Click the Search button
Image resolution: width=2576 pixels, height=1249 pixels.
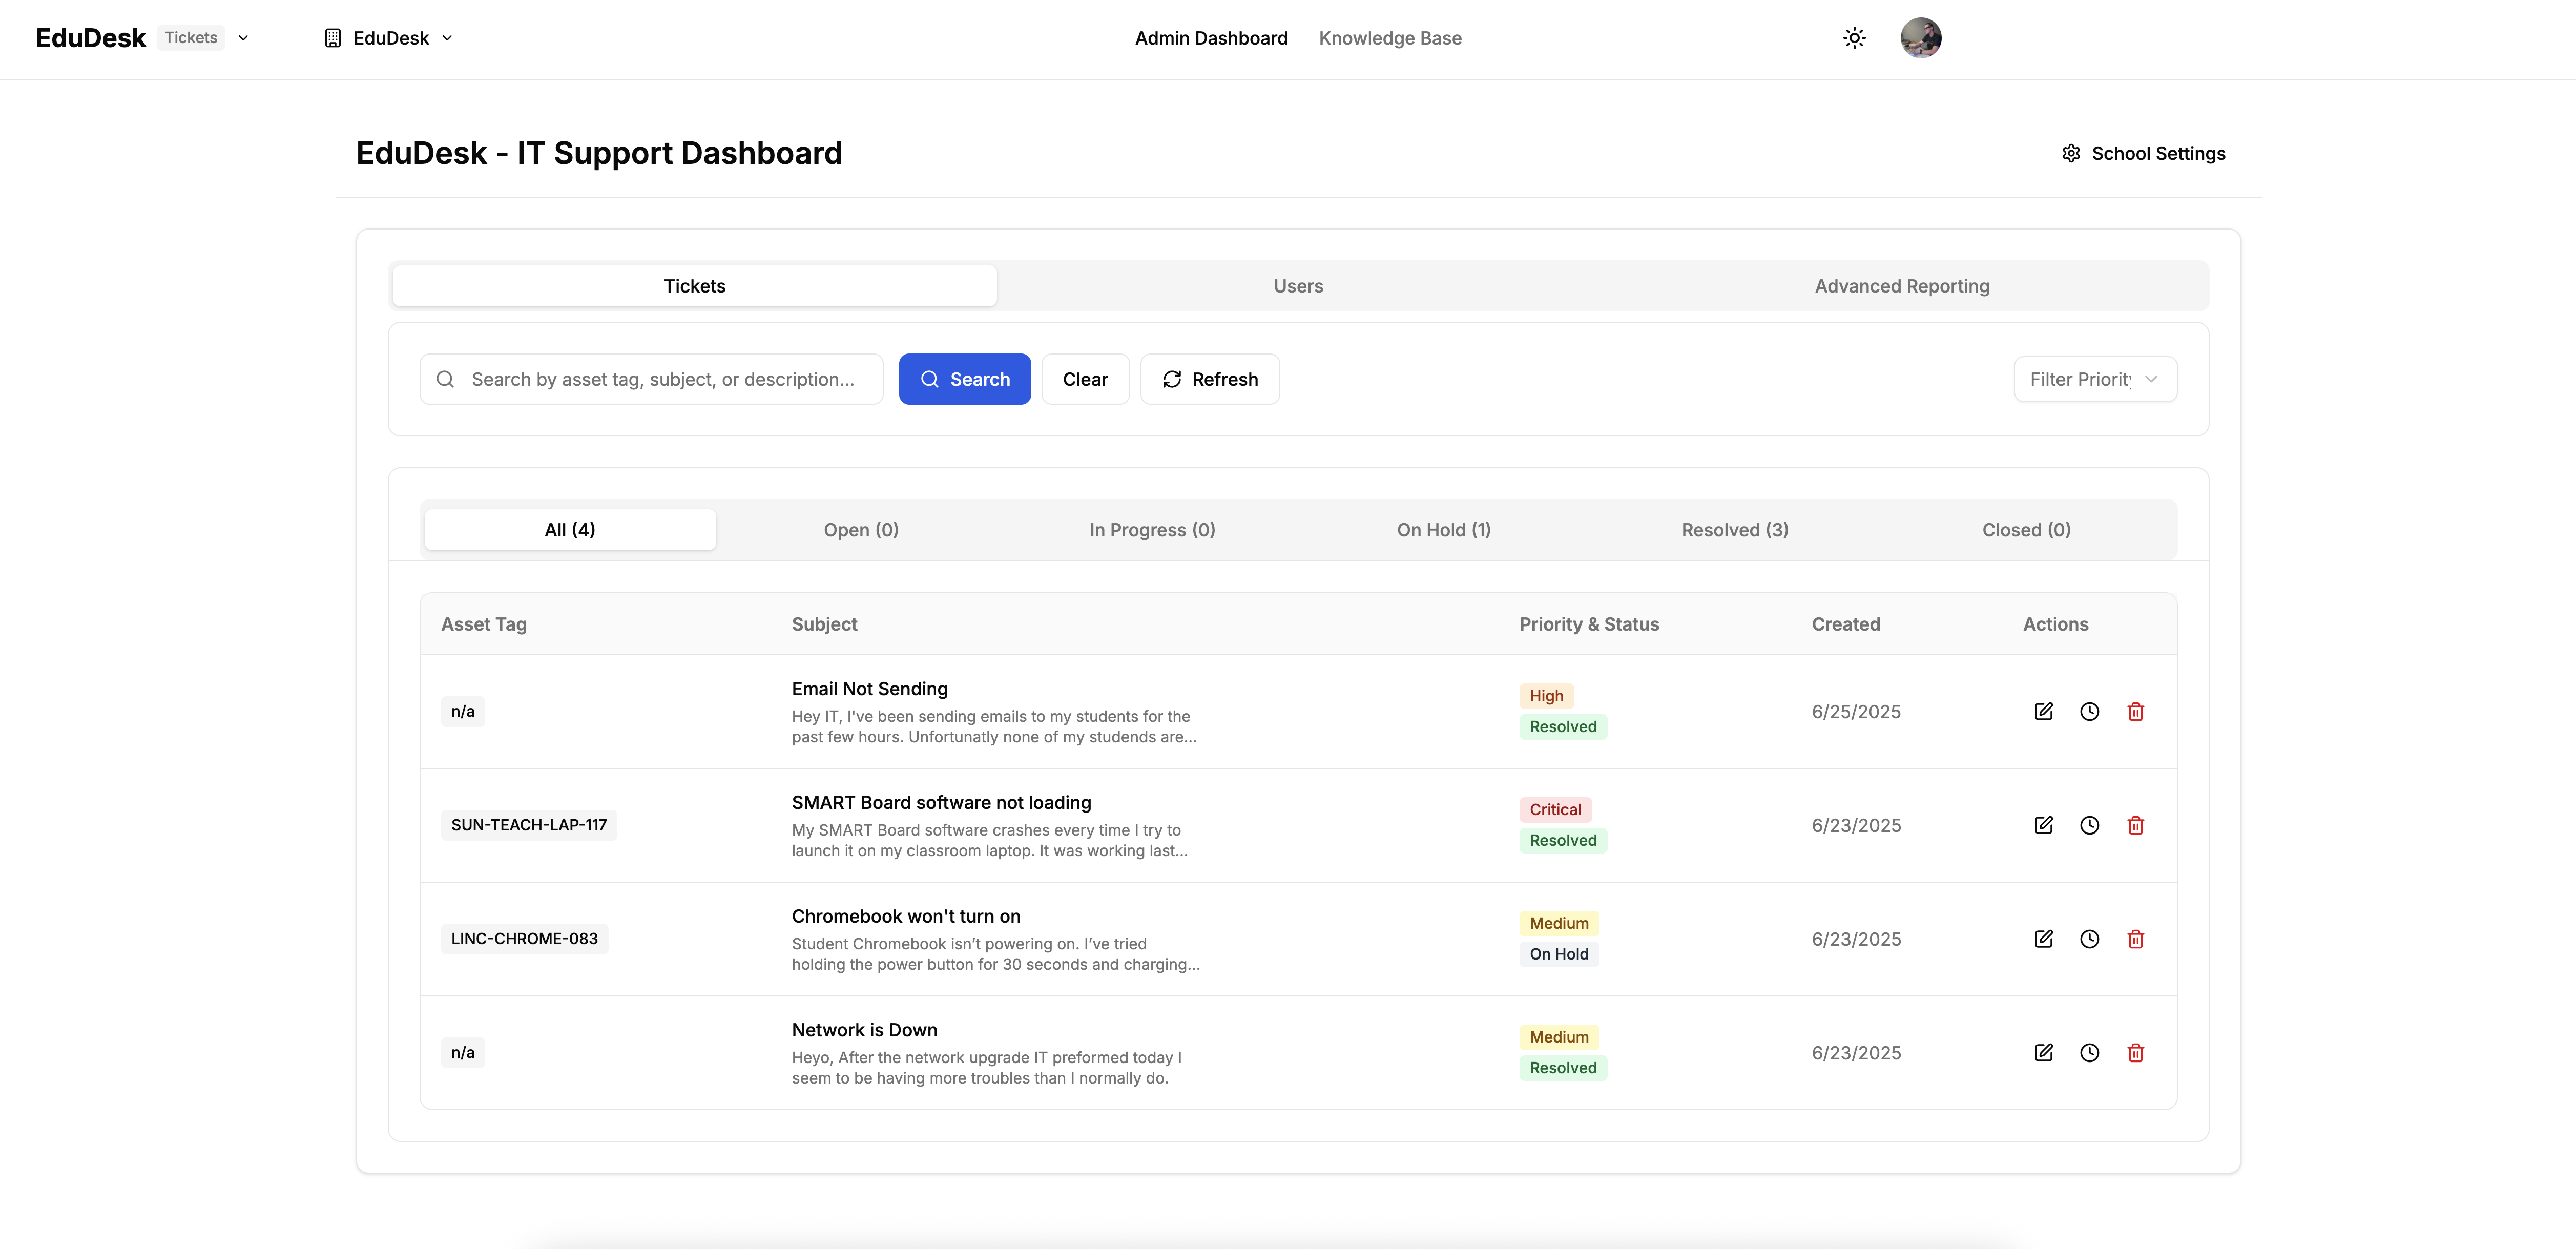tap(964, 379)
